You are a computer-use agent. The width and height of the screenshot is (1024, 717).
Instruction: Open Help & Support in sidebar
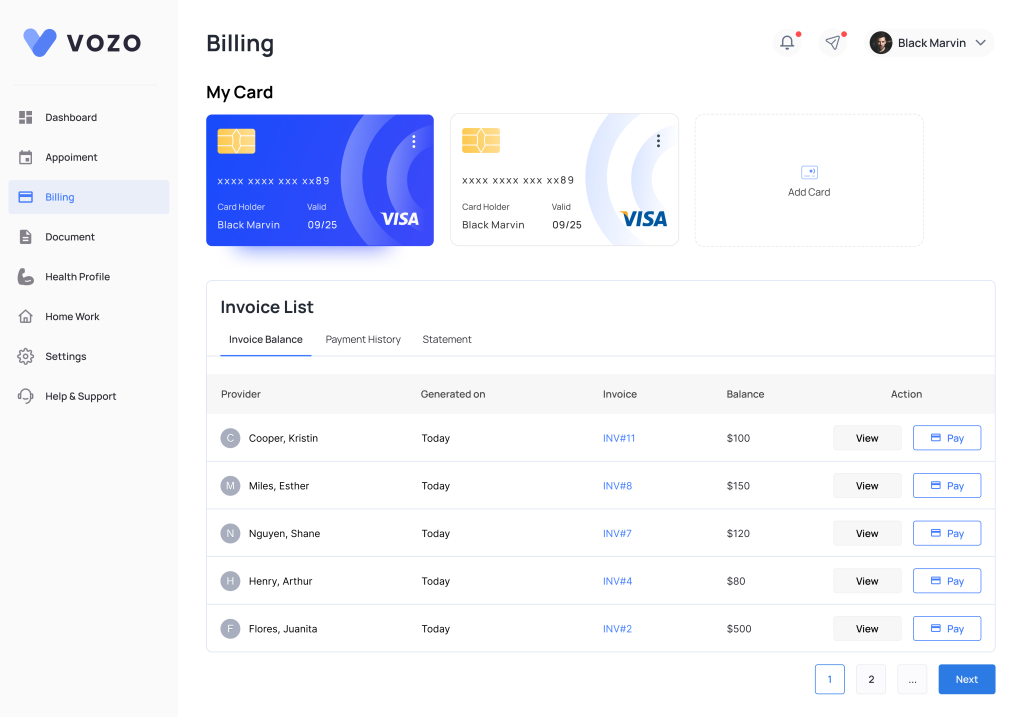click(27, 396)
